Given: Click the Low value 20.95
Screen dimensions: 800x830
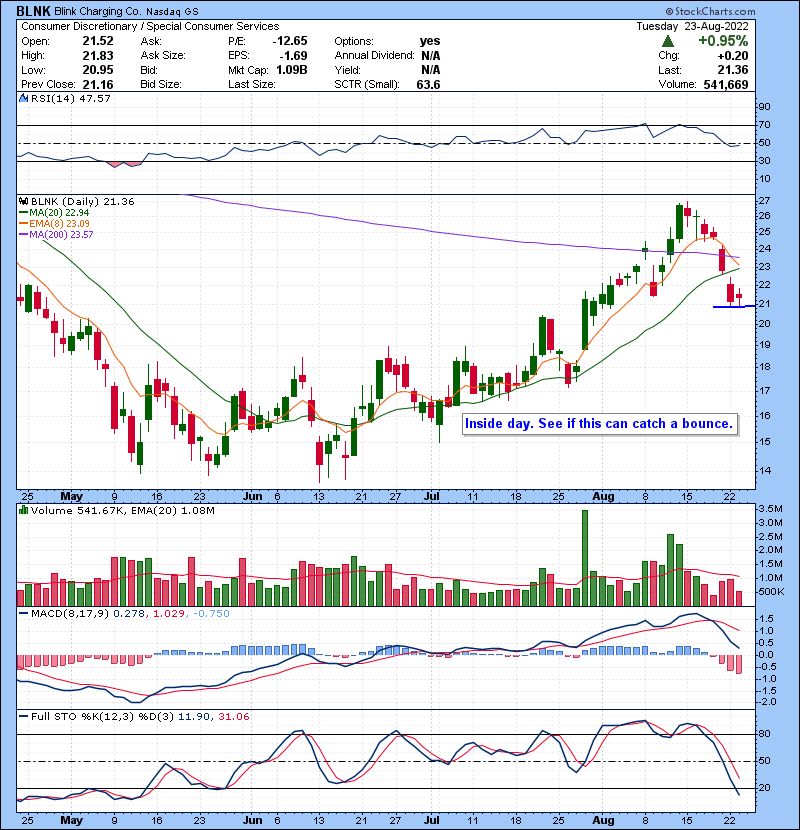Looking at the screenshot, I should [98, 70].
